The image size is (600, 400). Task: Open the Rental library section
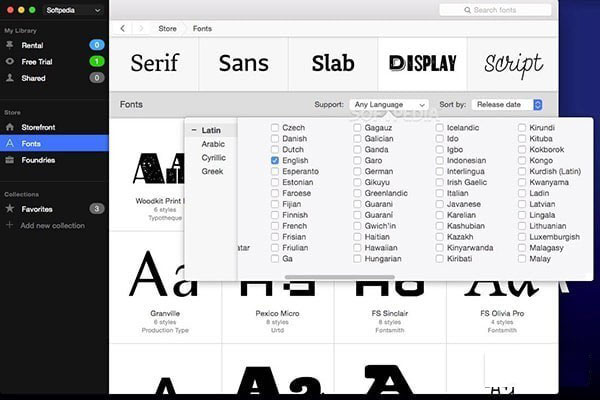click(54, 45)
